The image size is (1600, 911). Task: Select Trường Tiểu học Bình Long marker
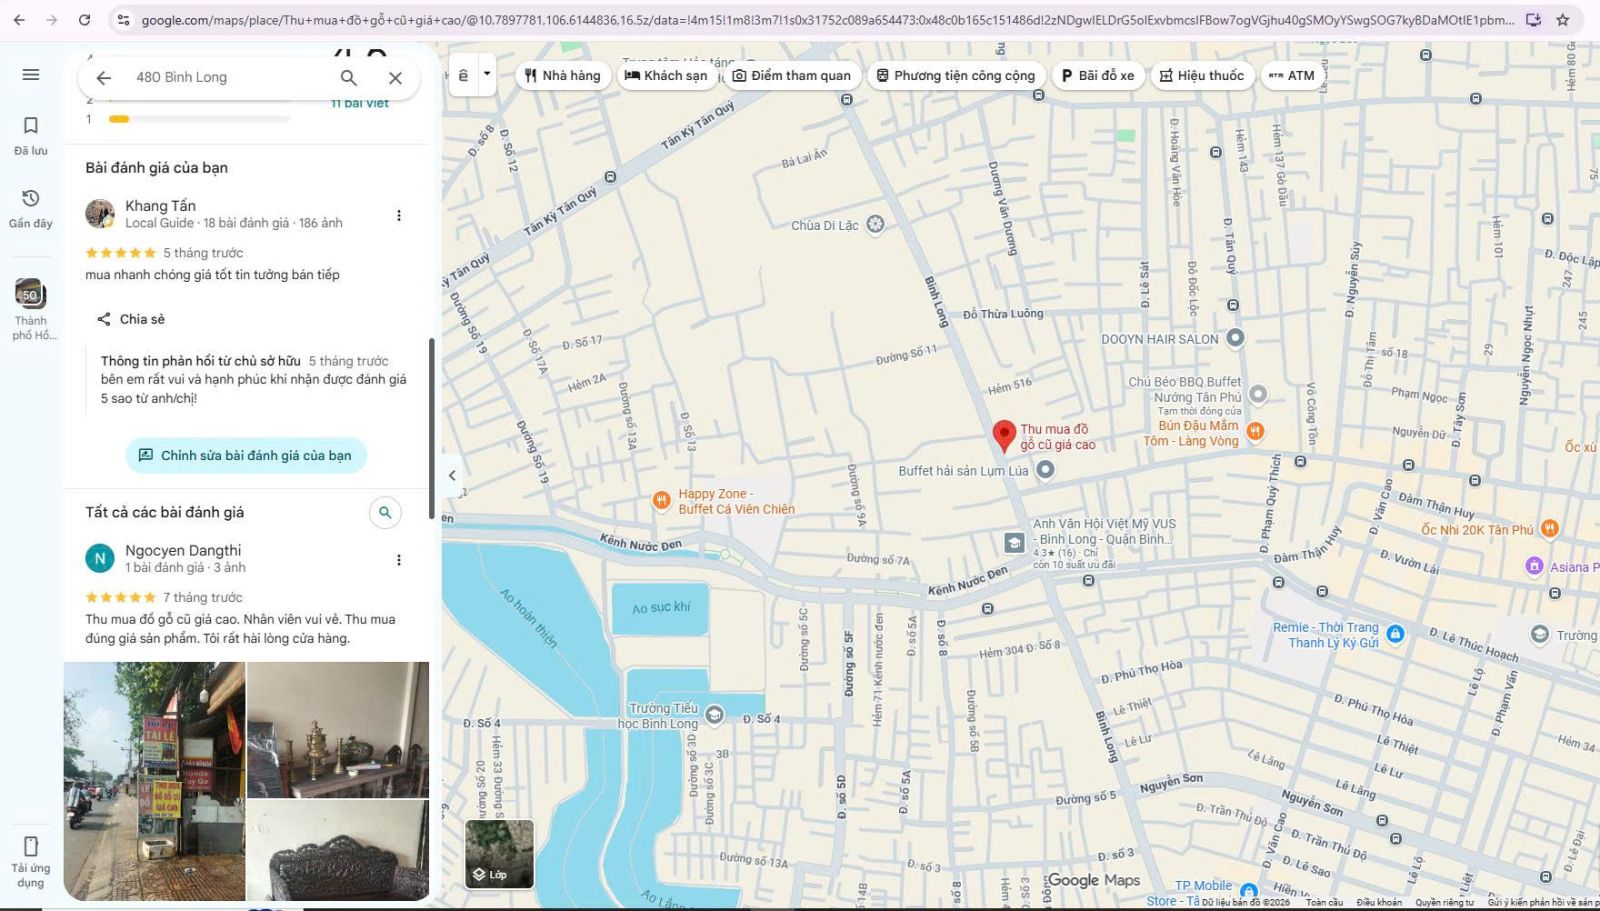[x=714, y=714]
